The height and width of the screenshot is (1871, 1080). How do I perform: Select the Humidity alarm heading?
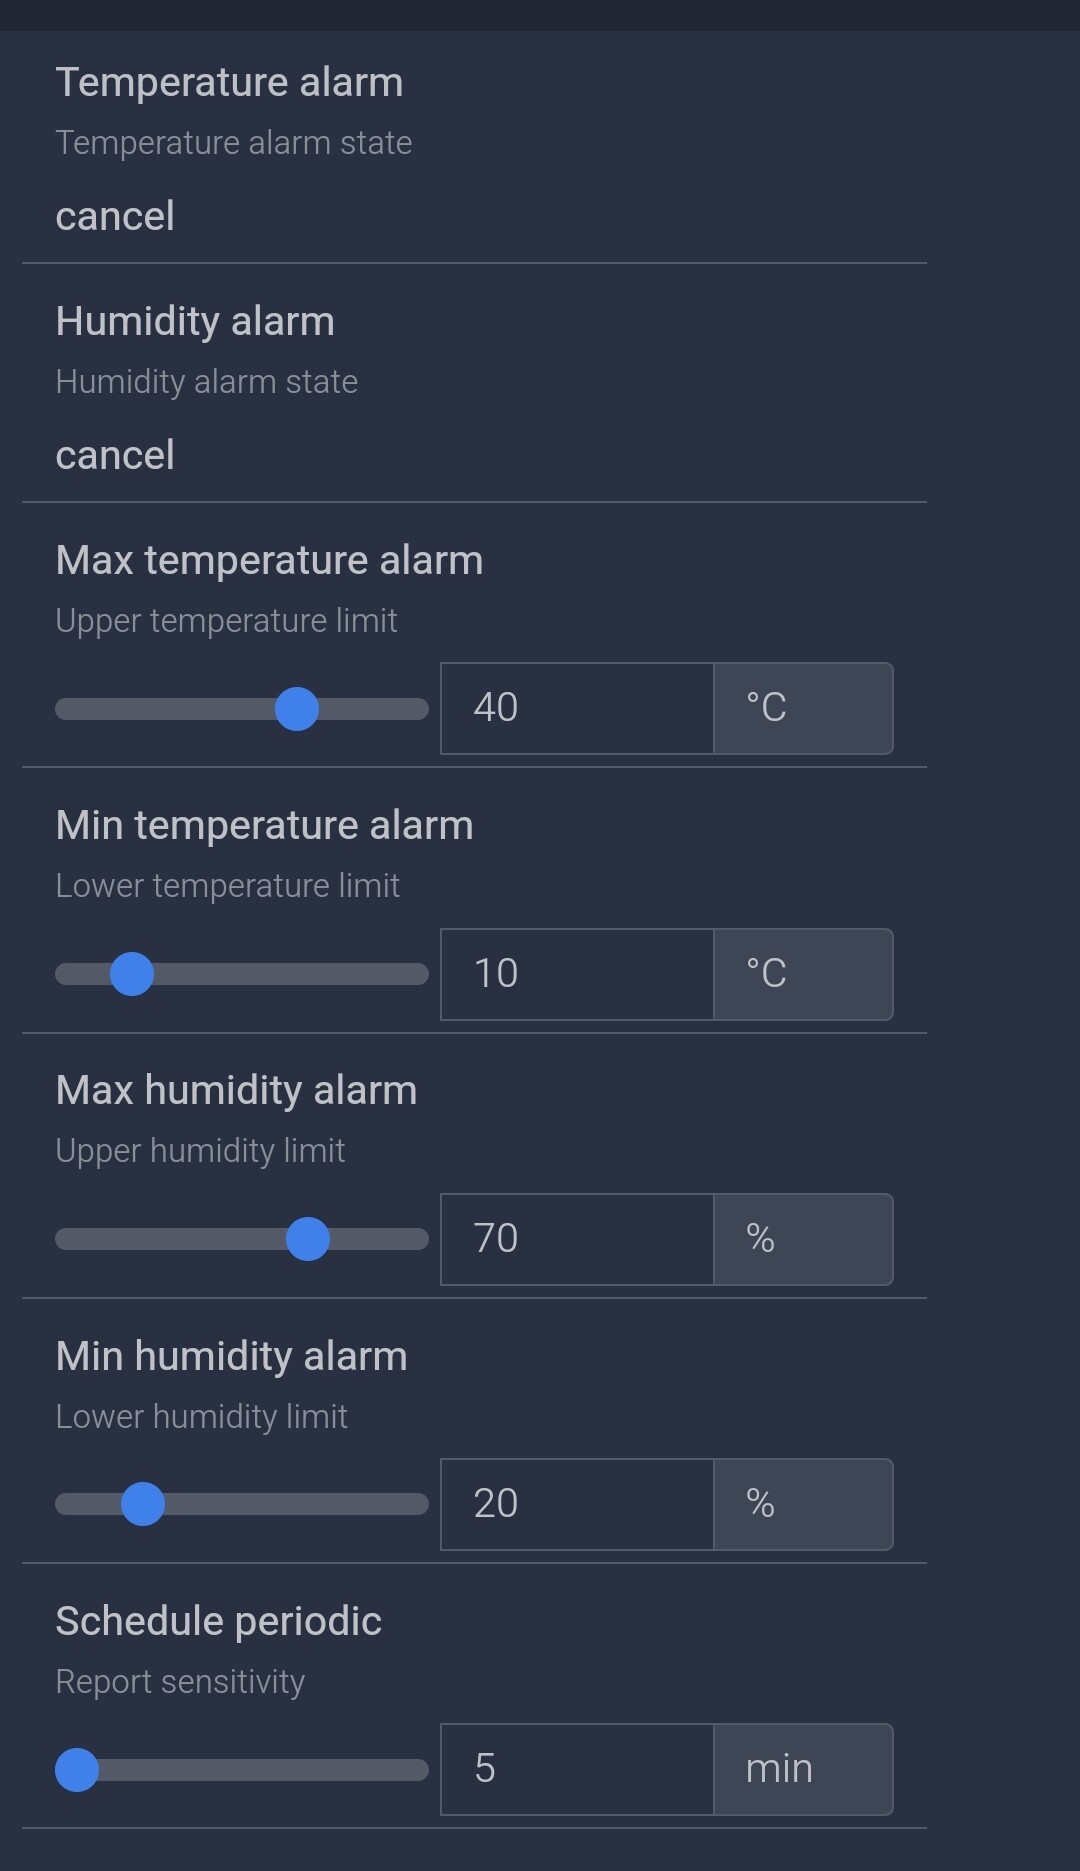pos(195,321)
